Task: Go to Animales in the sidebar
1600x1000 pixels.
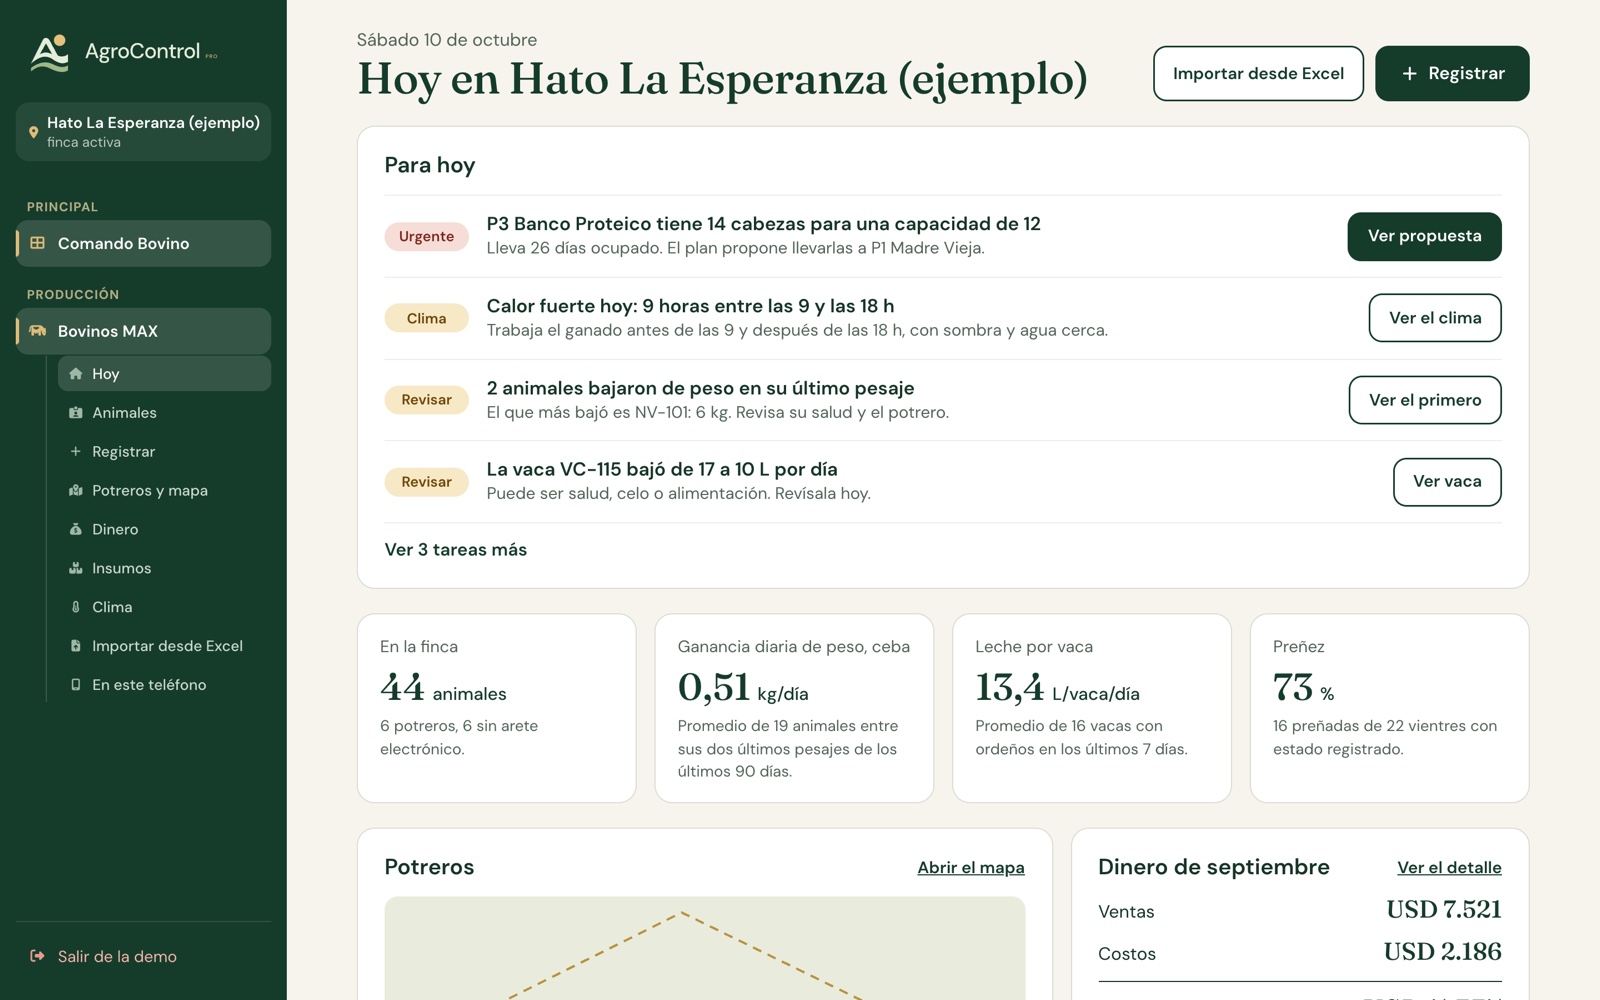Action: click(x=164, y=412)
